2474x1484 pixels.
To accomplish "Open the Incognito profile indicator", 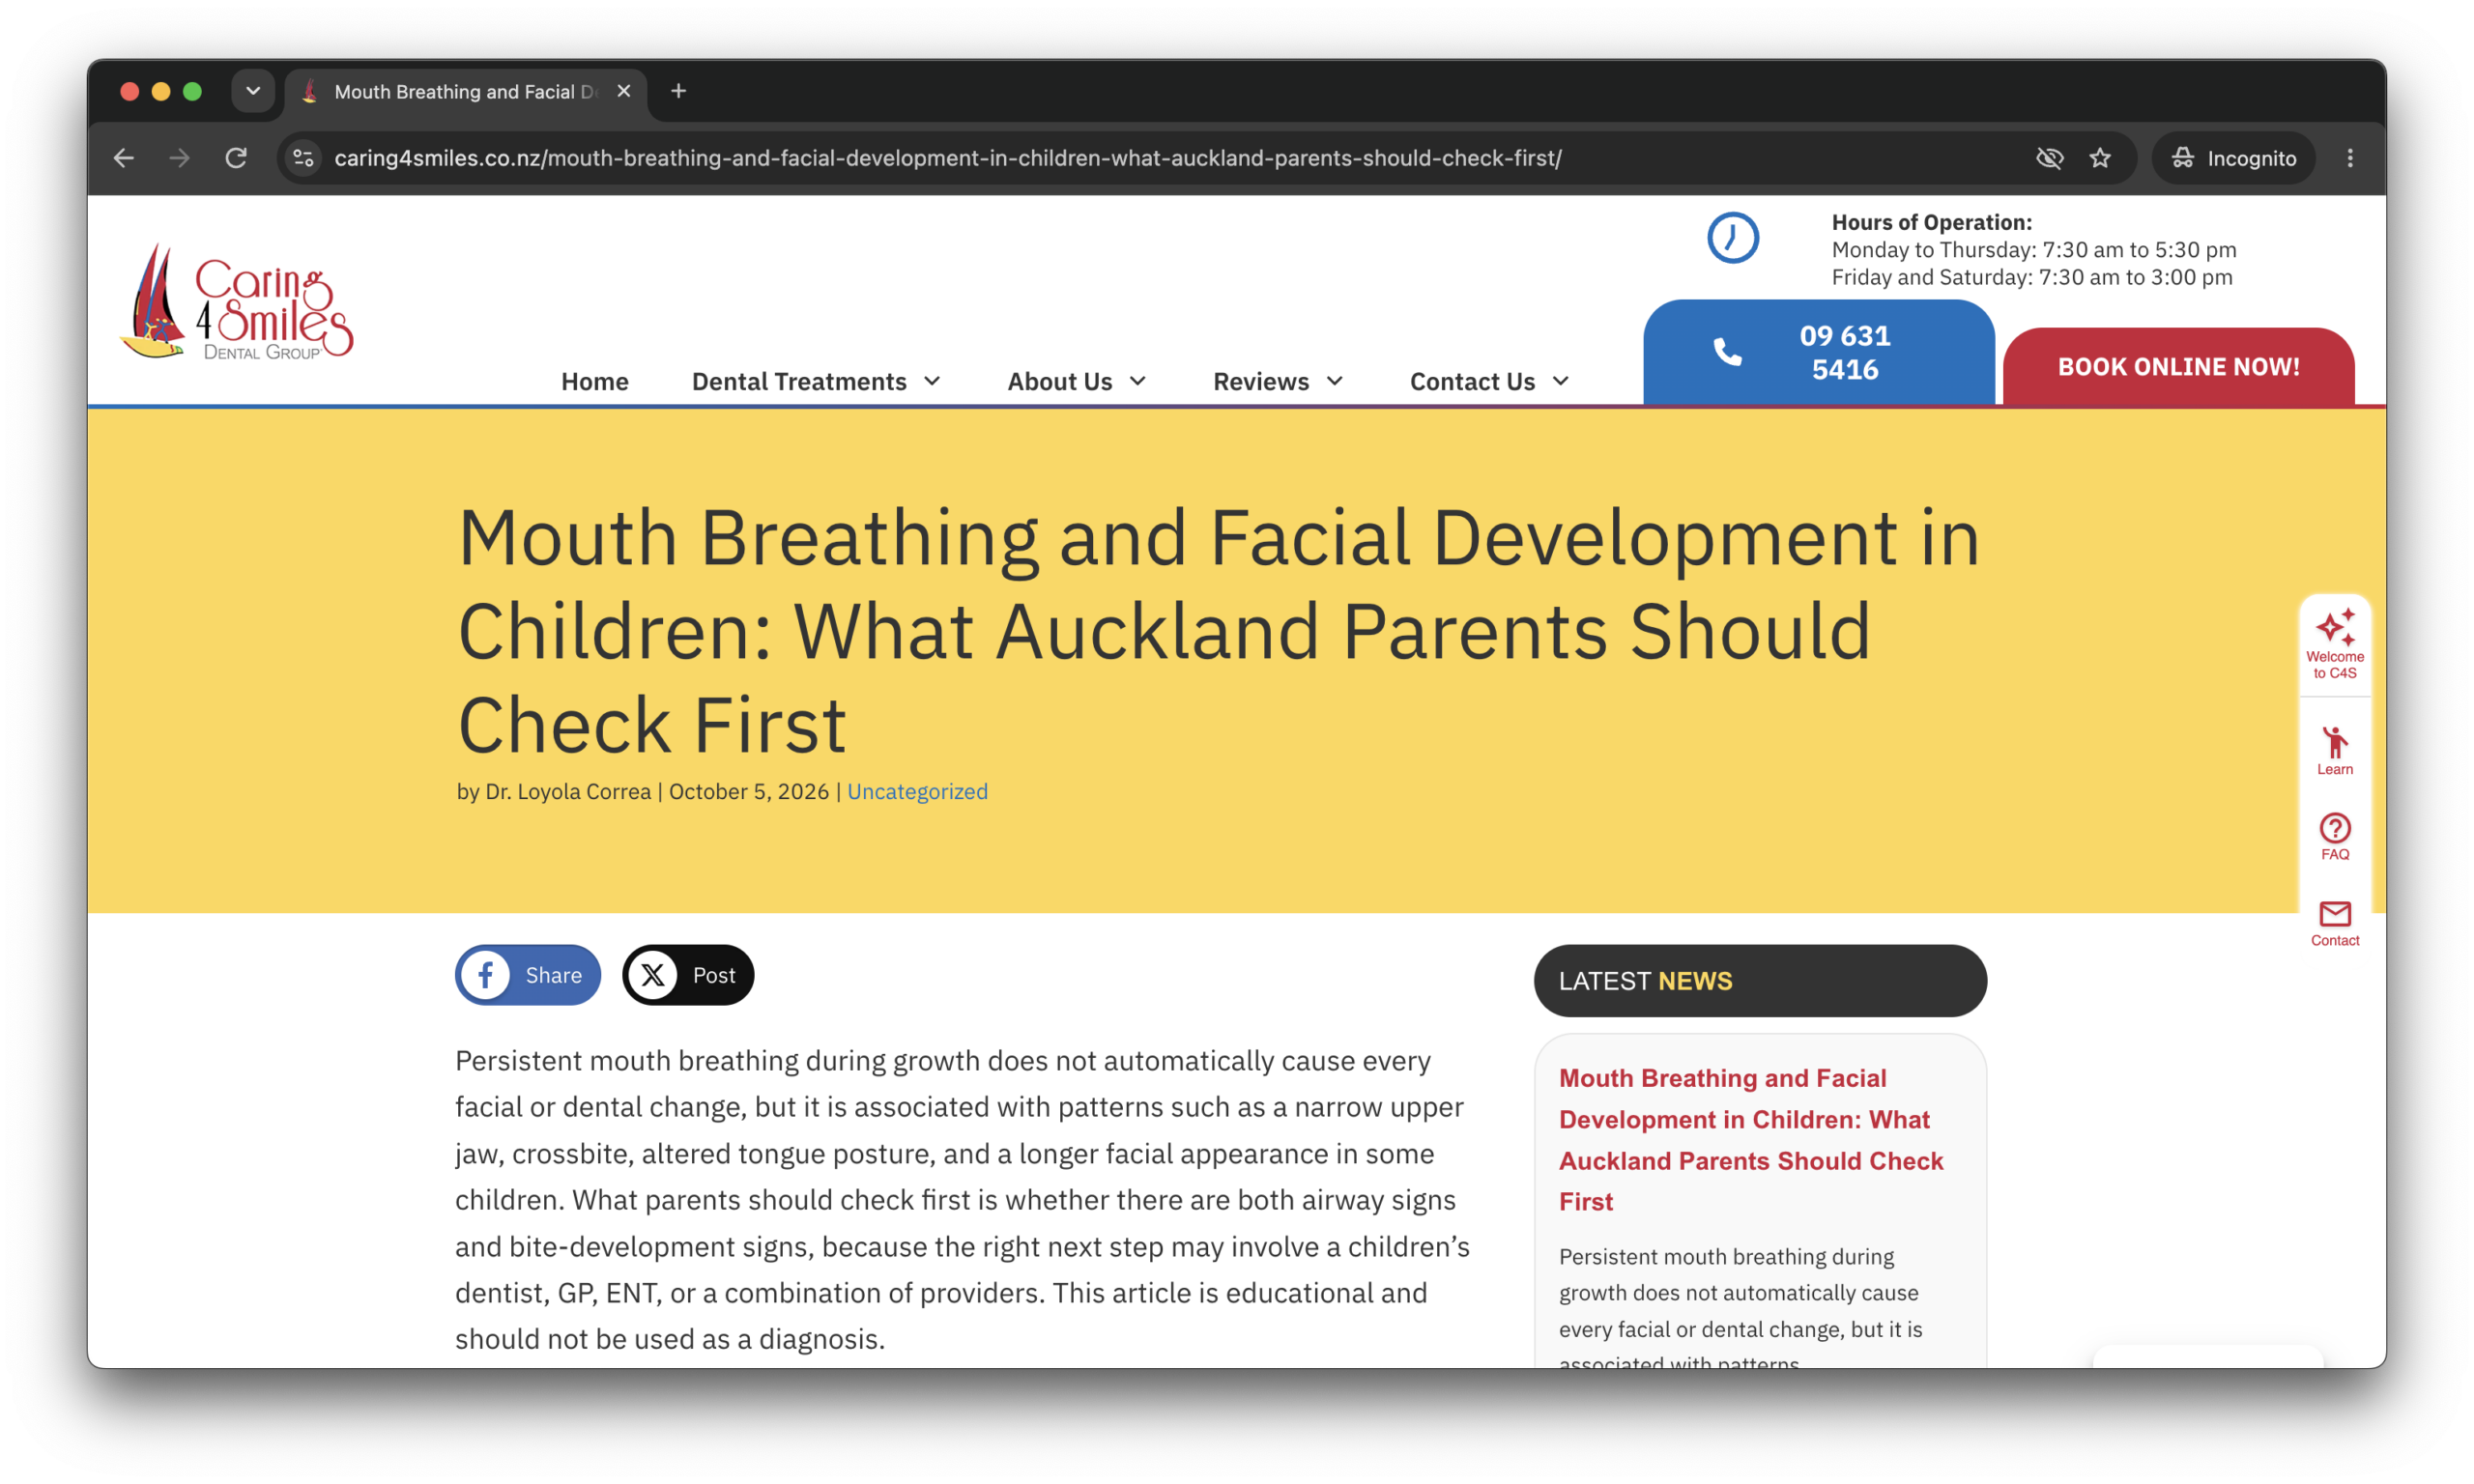I will coord(2233,158).
